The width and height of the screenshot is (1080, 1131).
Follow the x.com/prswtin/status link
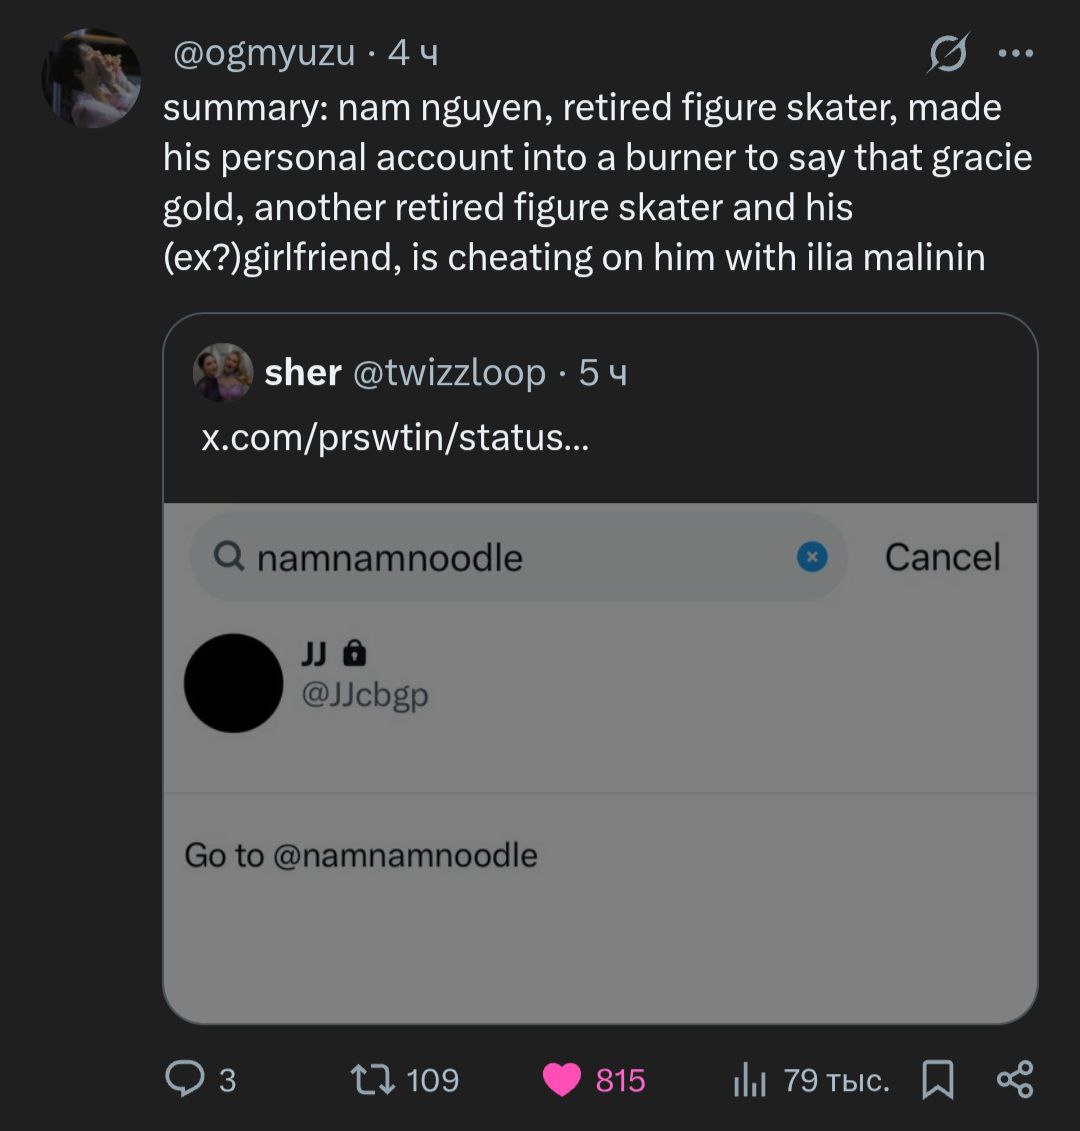click(395, 437)
